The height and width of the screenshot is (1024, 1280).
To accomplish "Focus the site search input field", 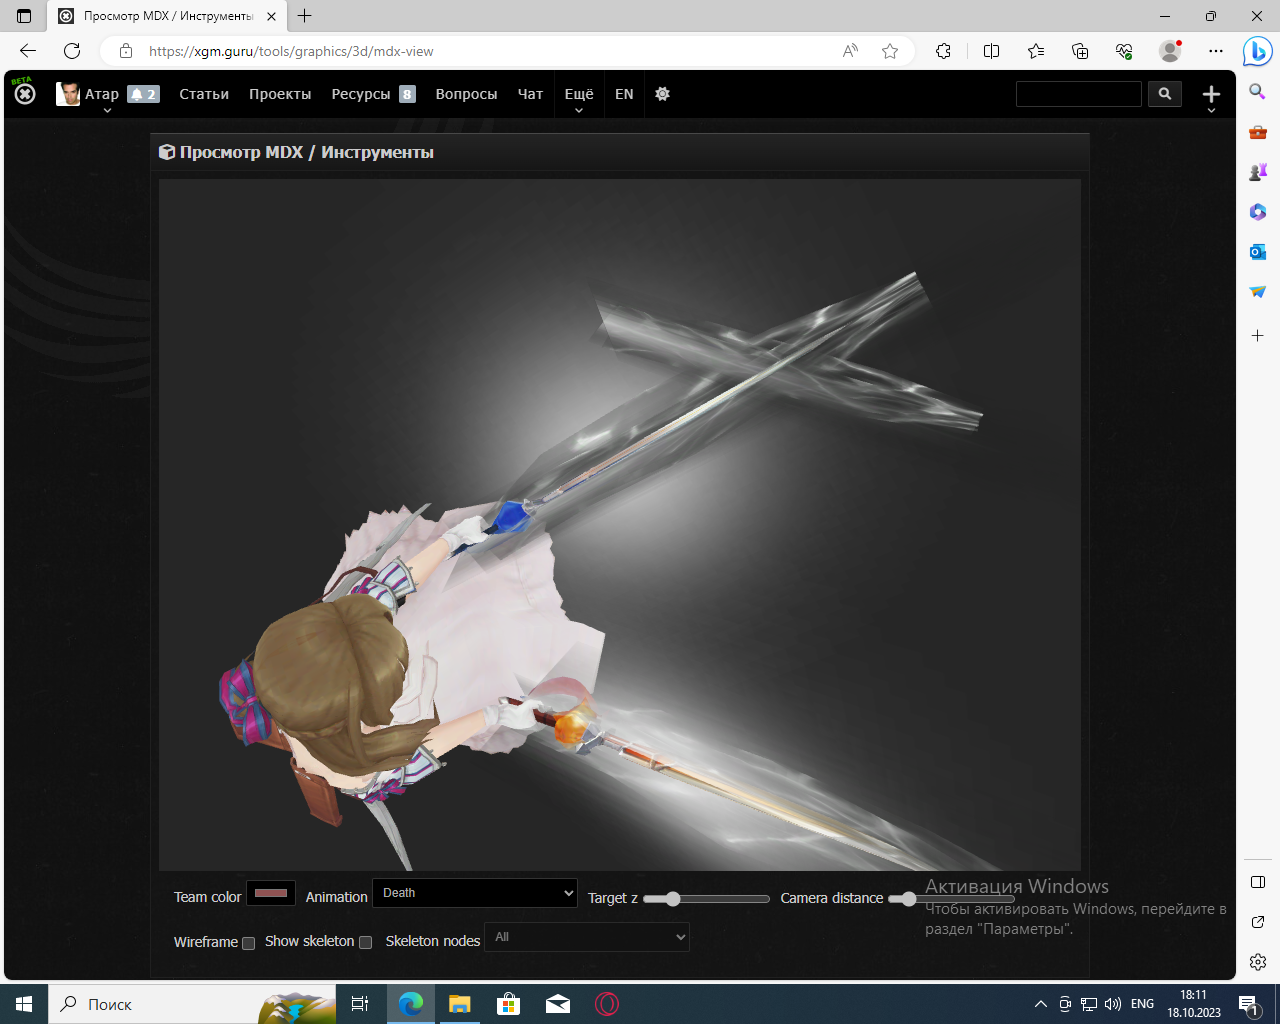I will point(1078,94).
